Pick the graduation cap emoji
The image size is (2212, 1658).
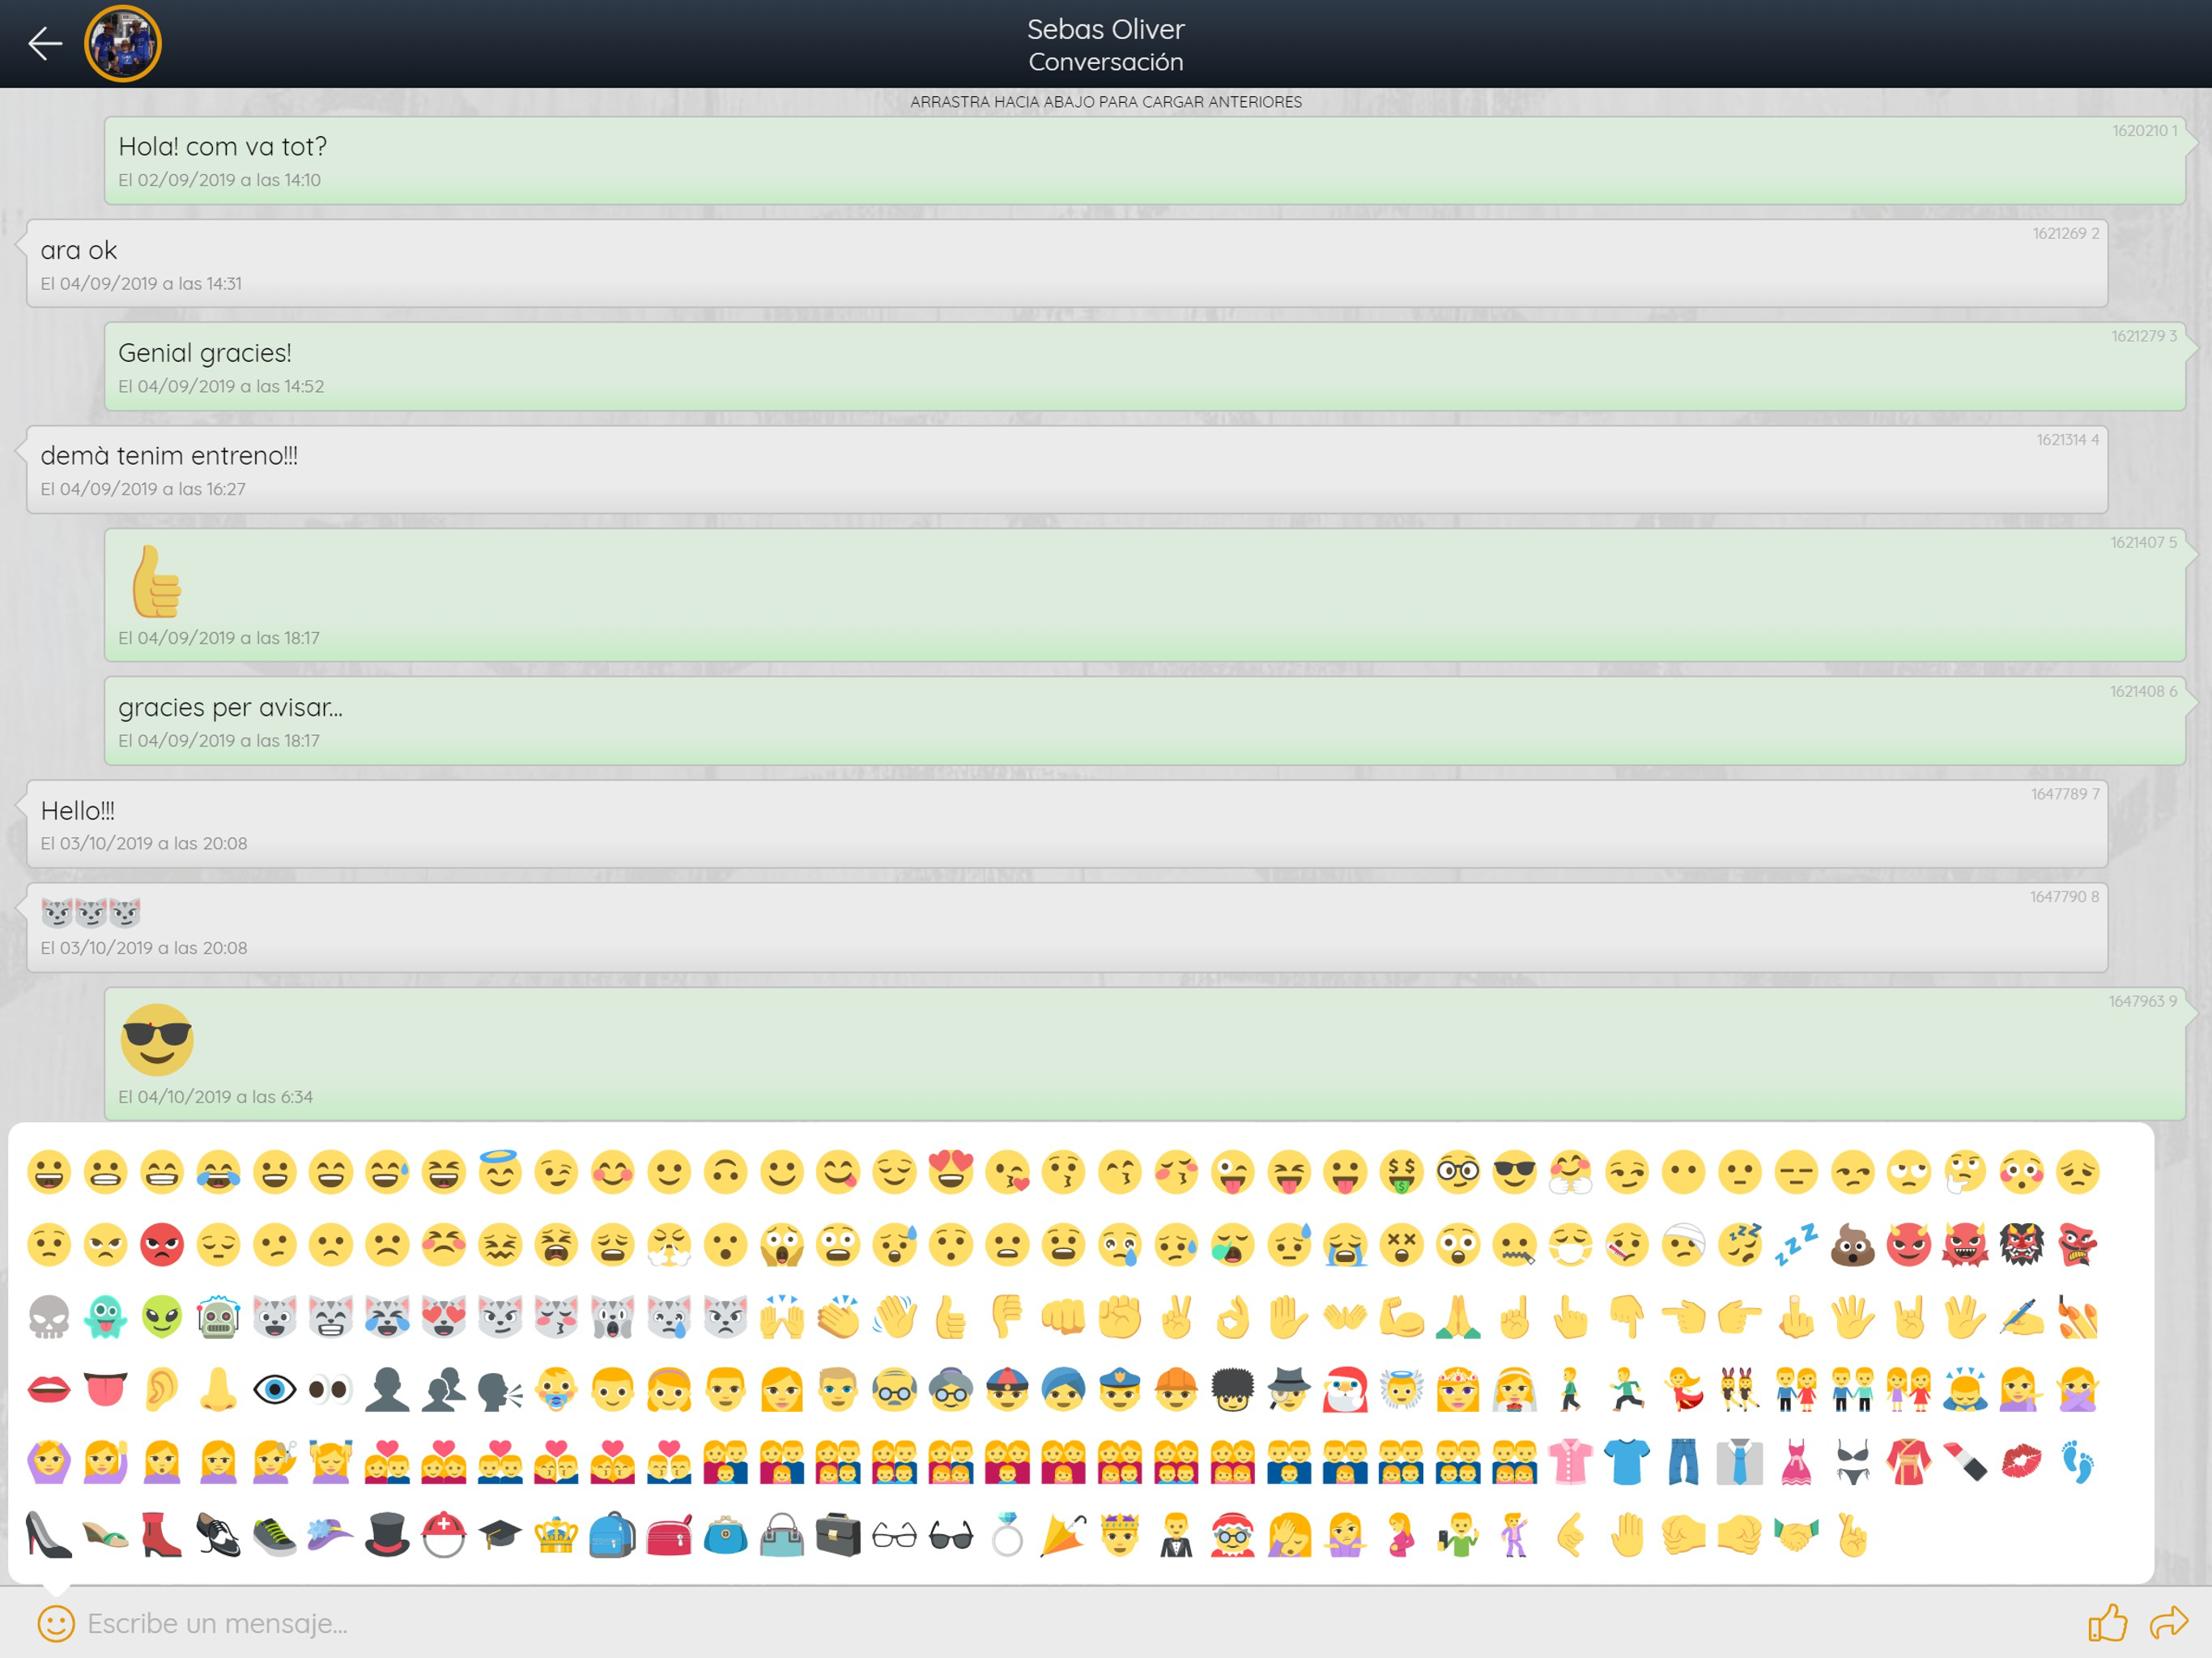point(500,1535)
